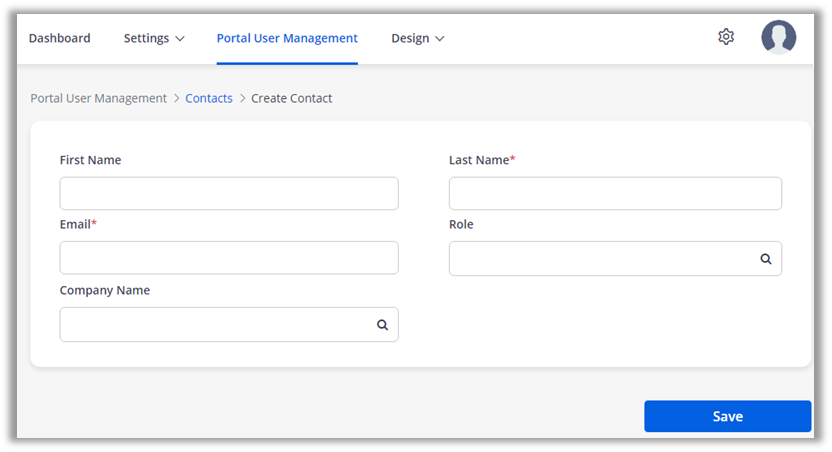The height and width of the screenshot is (452, 832).
Task: Click into the Email text box
Action: click(x=229, y=258)
